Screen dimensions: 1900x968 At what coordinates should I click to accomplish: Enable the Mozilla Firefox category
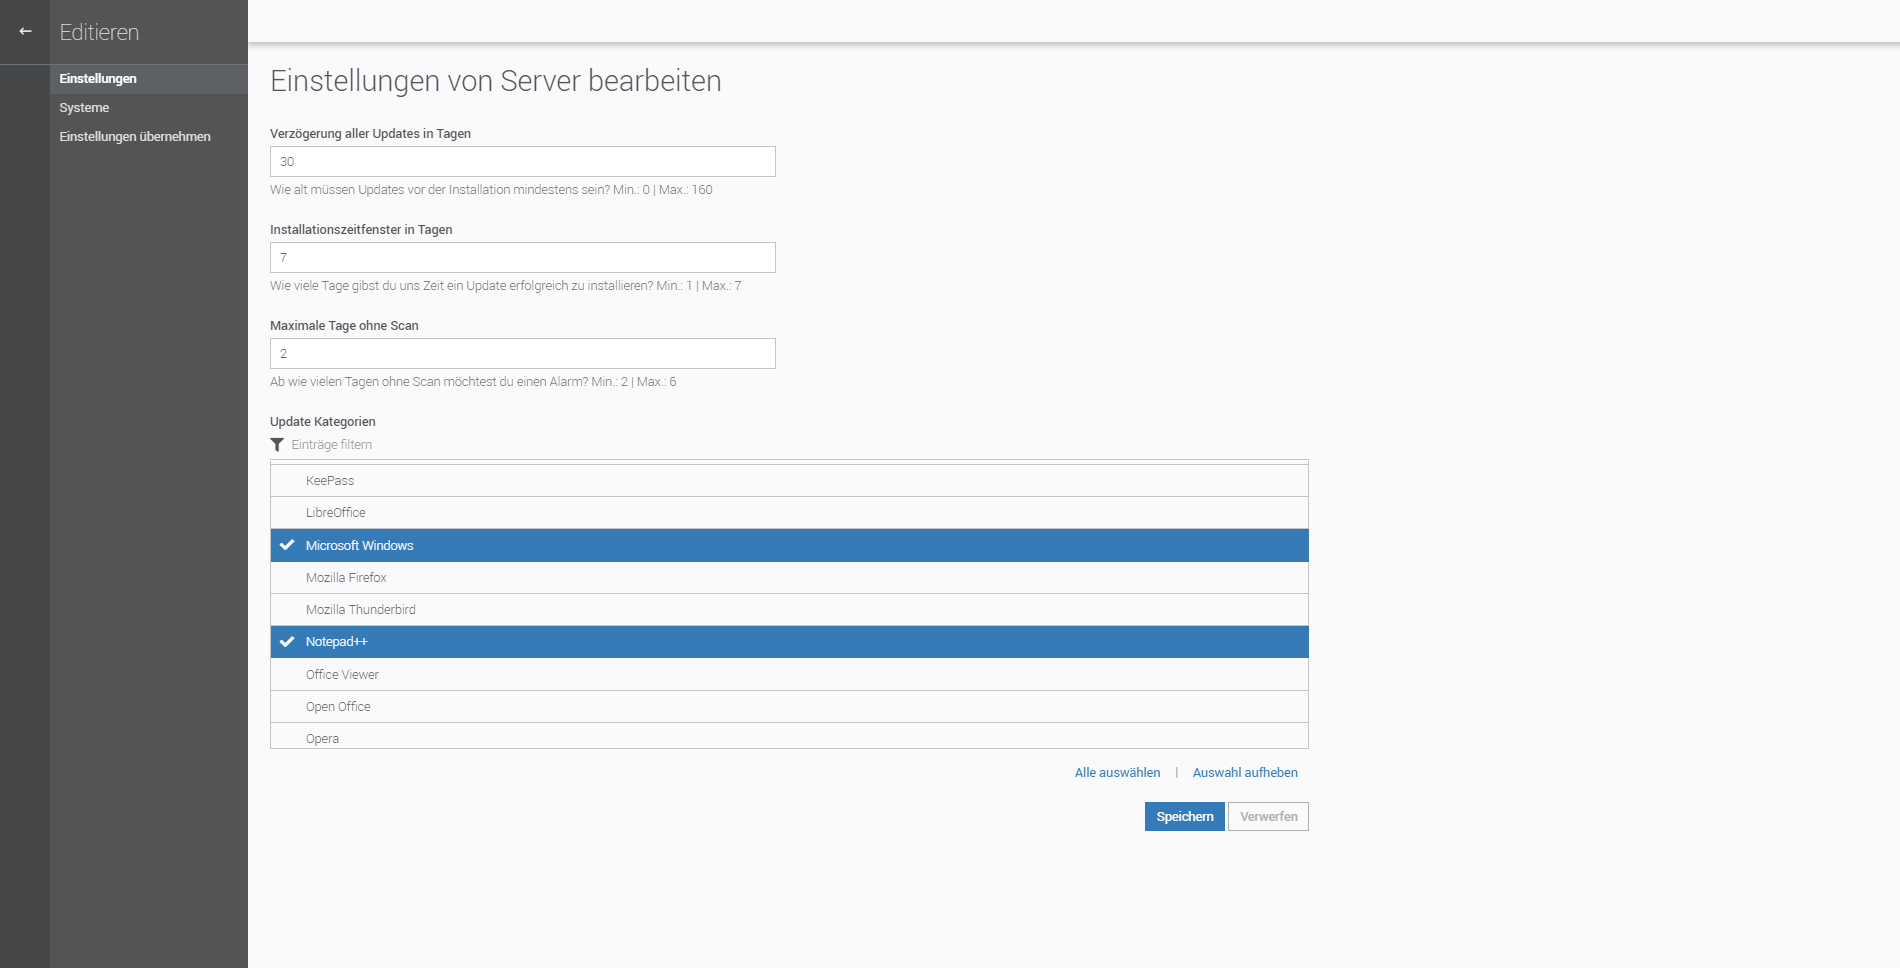pos(346,578)
